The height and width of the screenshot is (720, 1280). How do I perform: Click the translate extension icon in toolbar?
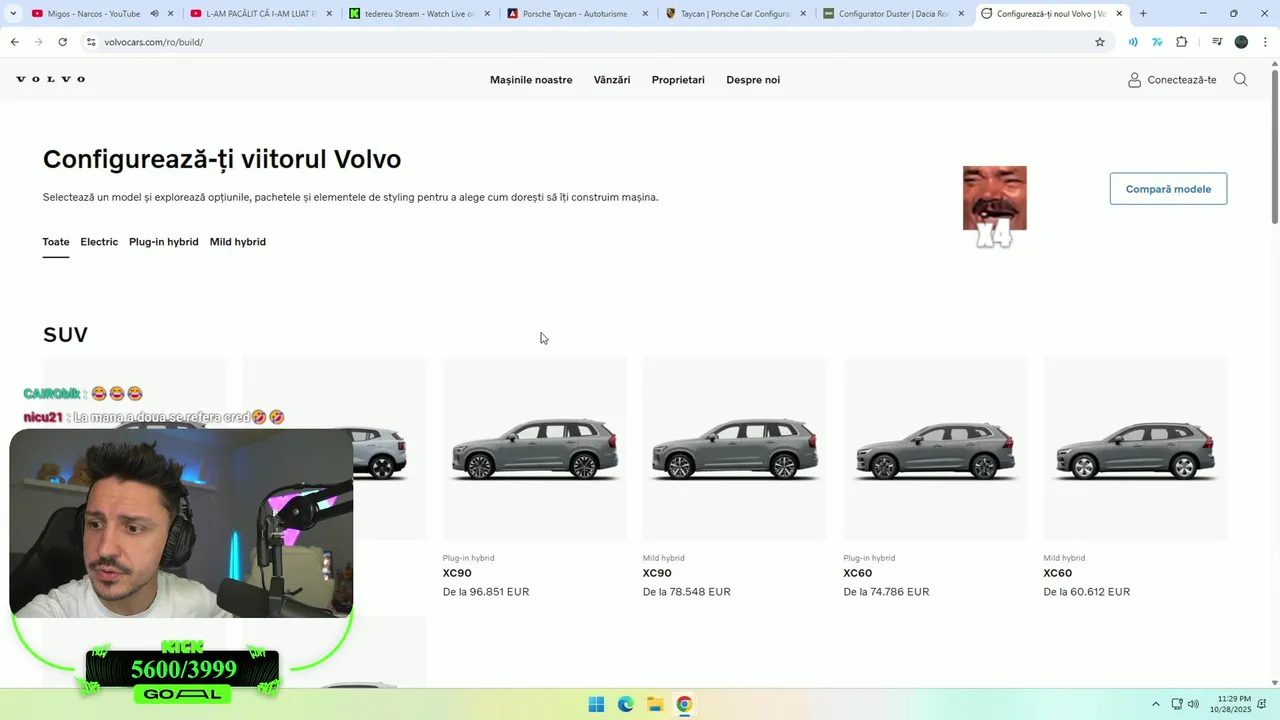(1157, 42)
